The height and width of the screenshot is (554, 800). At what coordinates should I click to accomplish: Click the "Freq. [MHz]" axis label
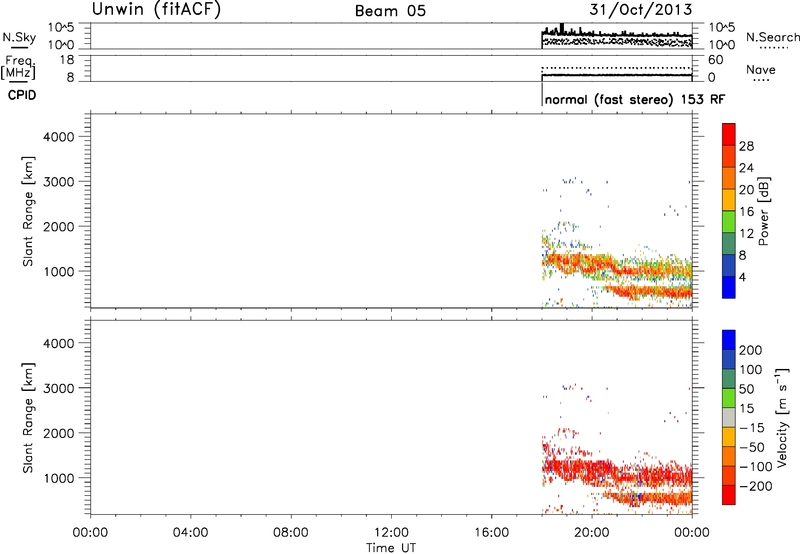pyautogui.click(x=19, y=68)
